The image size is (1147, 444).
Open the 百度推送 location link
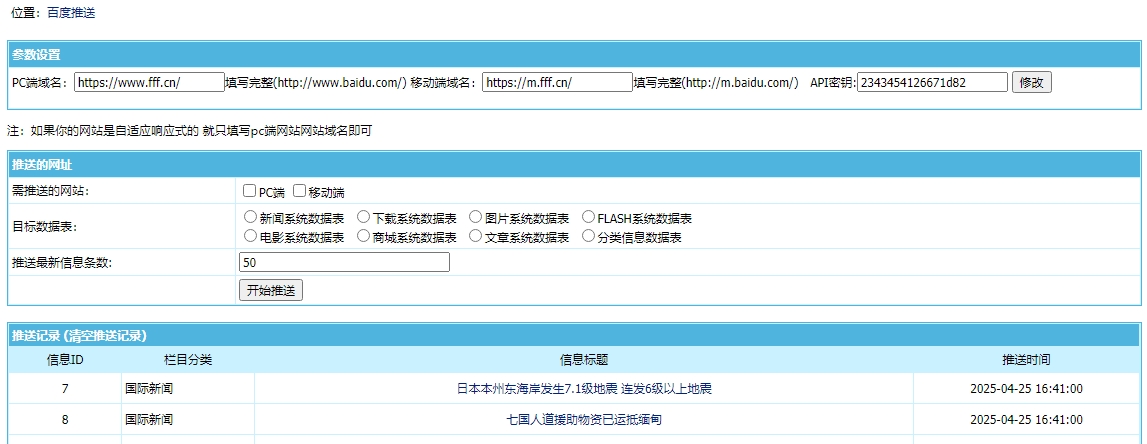click(x=72, y=13)
